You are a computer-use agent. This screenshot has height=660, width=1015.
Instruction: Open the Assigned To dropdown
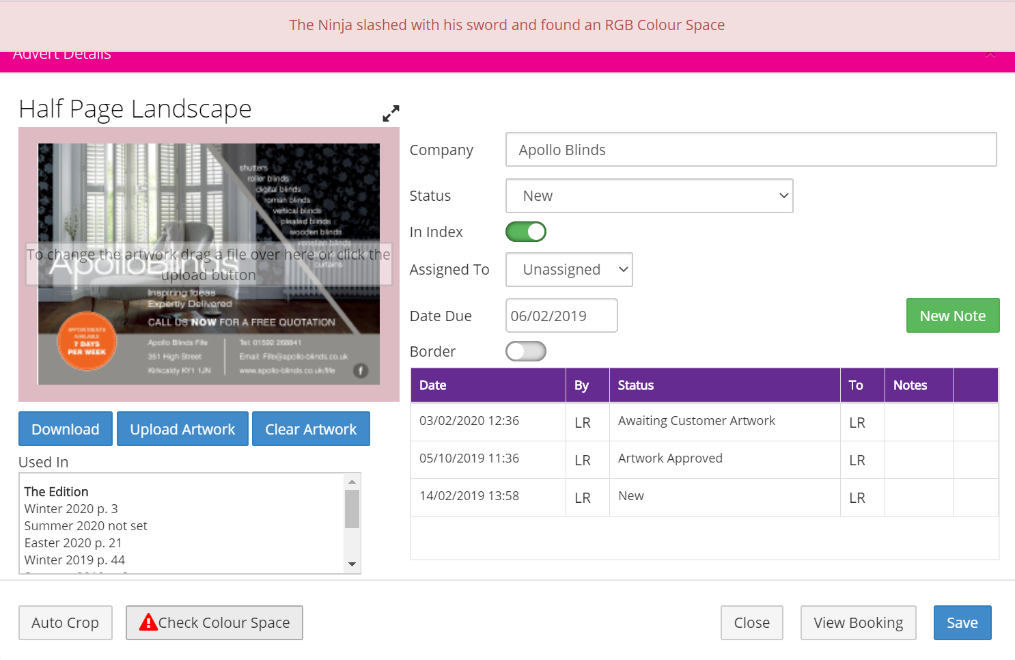pos(569,270)
